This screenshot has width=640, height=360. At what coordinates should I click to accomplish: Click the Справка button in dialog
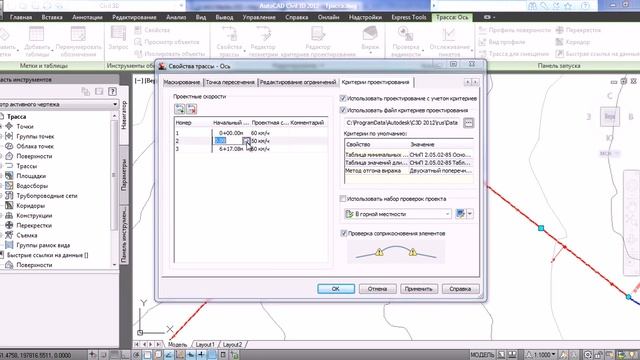point(460,289)
